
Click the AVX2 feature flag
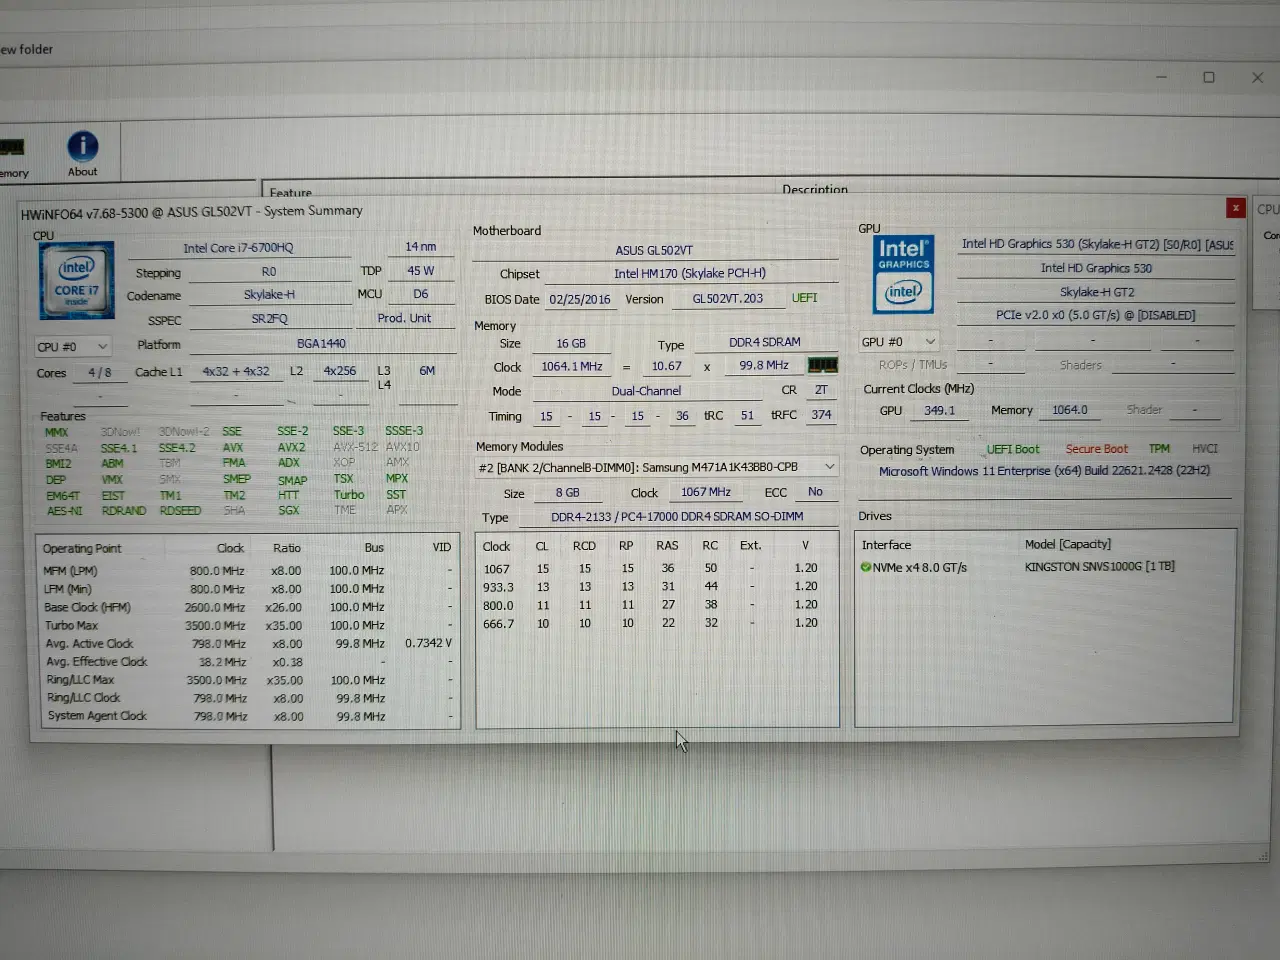[x=291, y=447]
